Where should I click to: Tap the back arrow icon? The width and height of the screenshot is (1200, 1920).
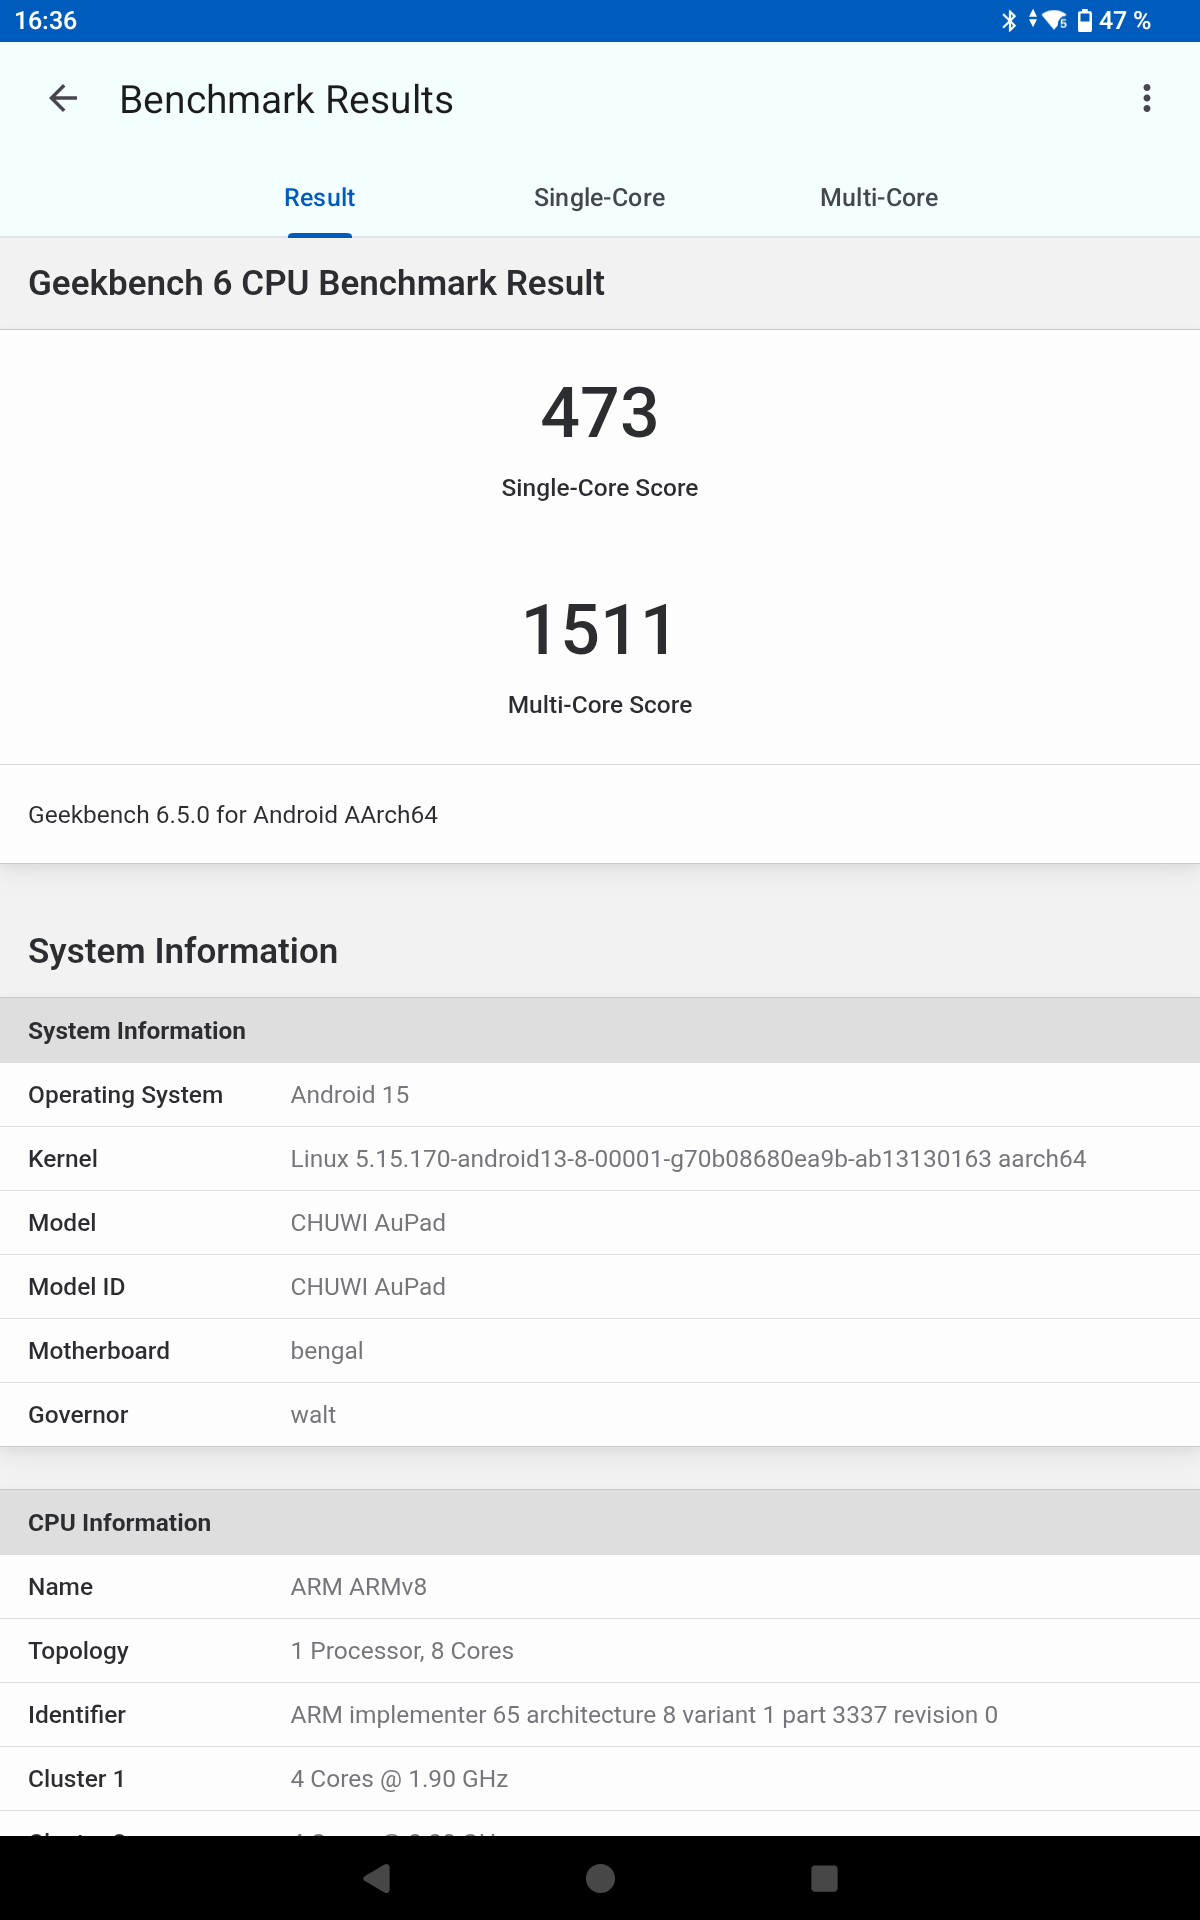tap(63, 99)
